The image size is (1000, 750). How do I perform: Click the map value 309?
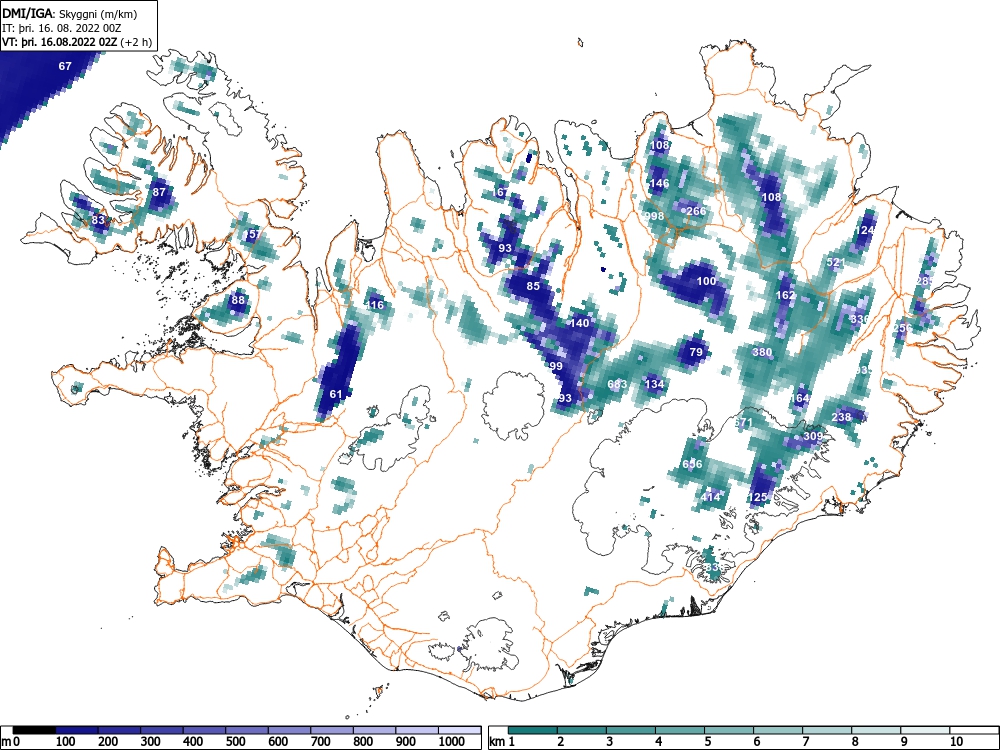coord(812,436)
